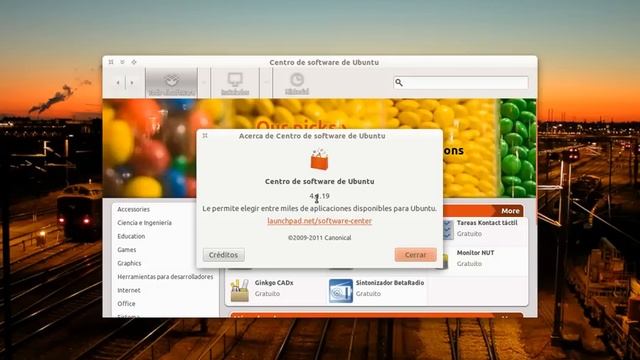Minimize the Software Center main window

(x=122, y=62)
